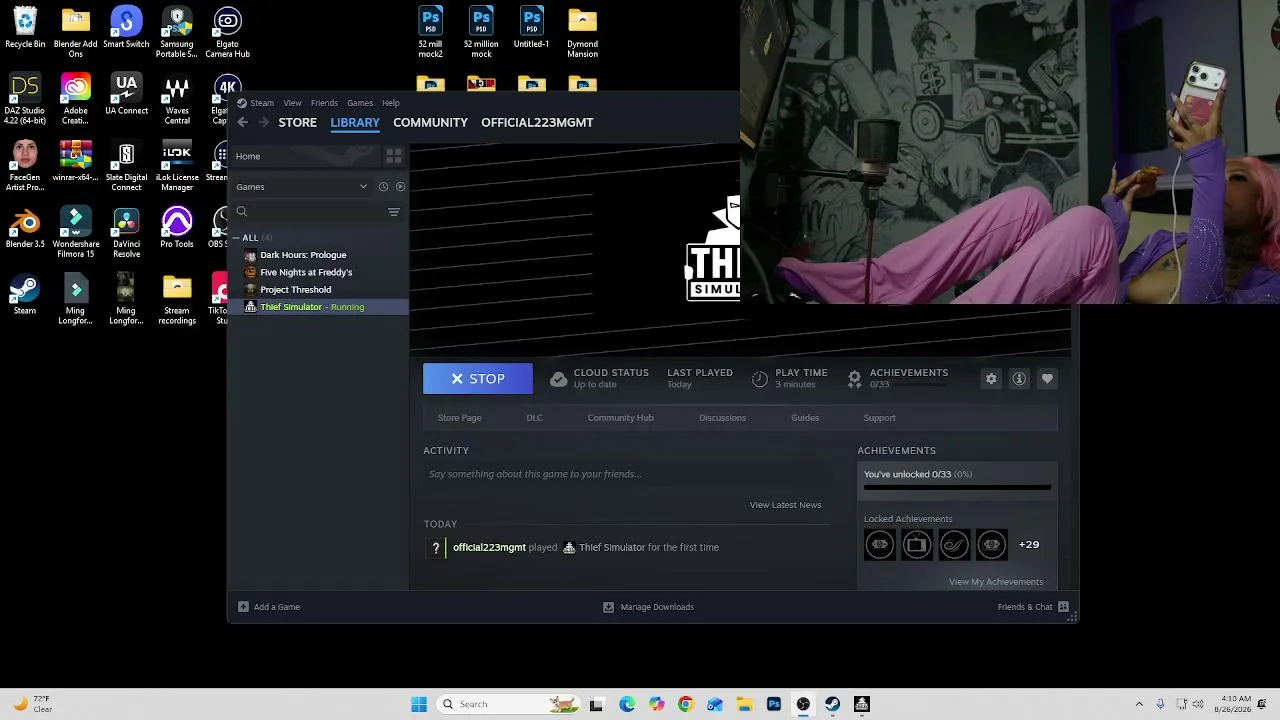Screen dimensions: 1280x720
Task: Click View My Achievements
Action: 996,582
